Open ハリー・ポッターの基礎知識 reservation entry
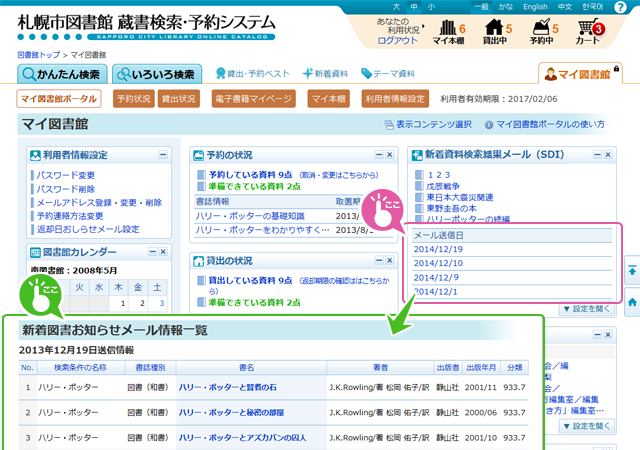 point(250,216)
